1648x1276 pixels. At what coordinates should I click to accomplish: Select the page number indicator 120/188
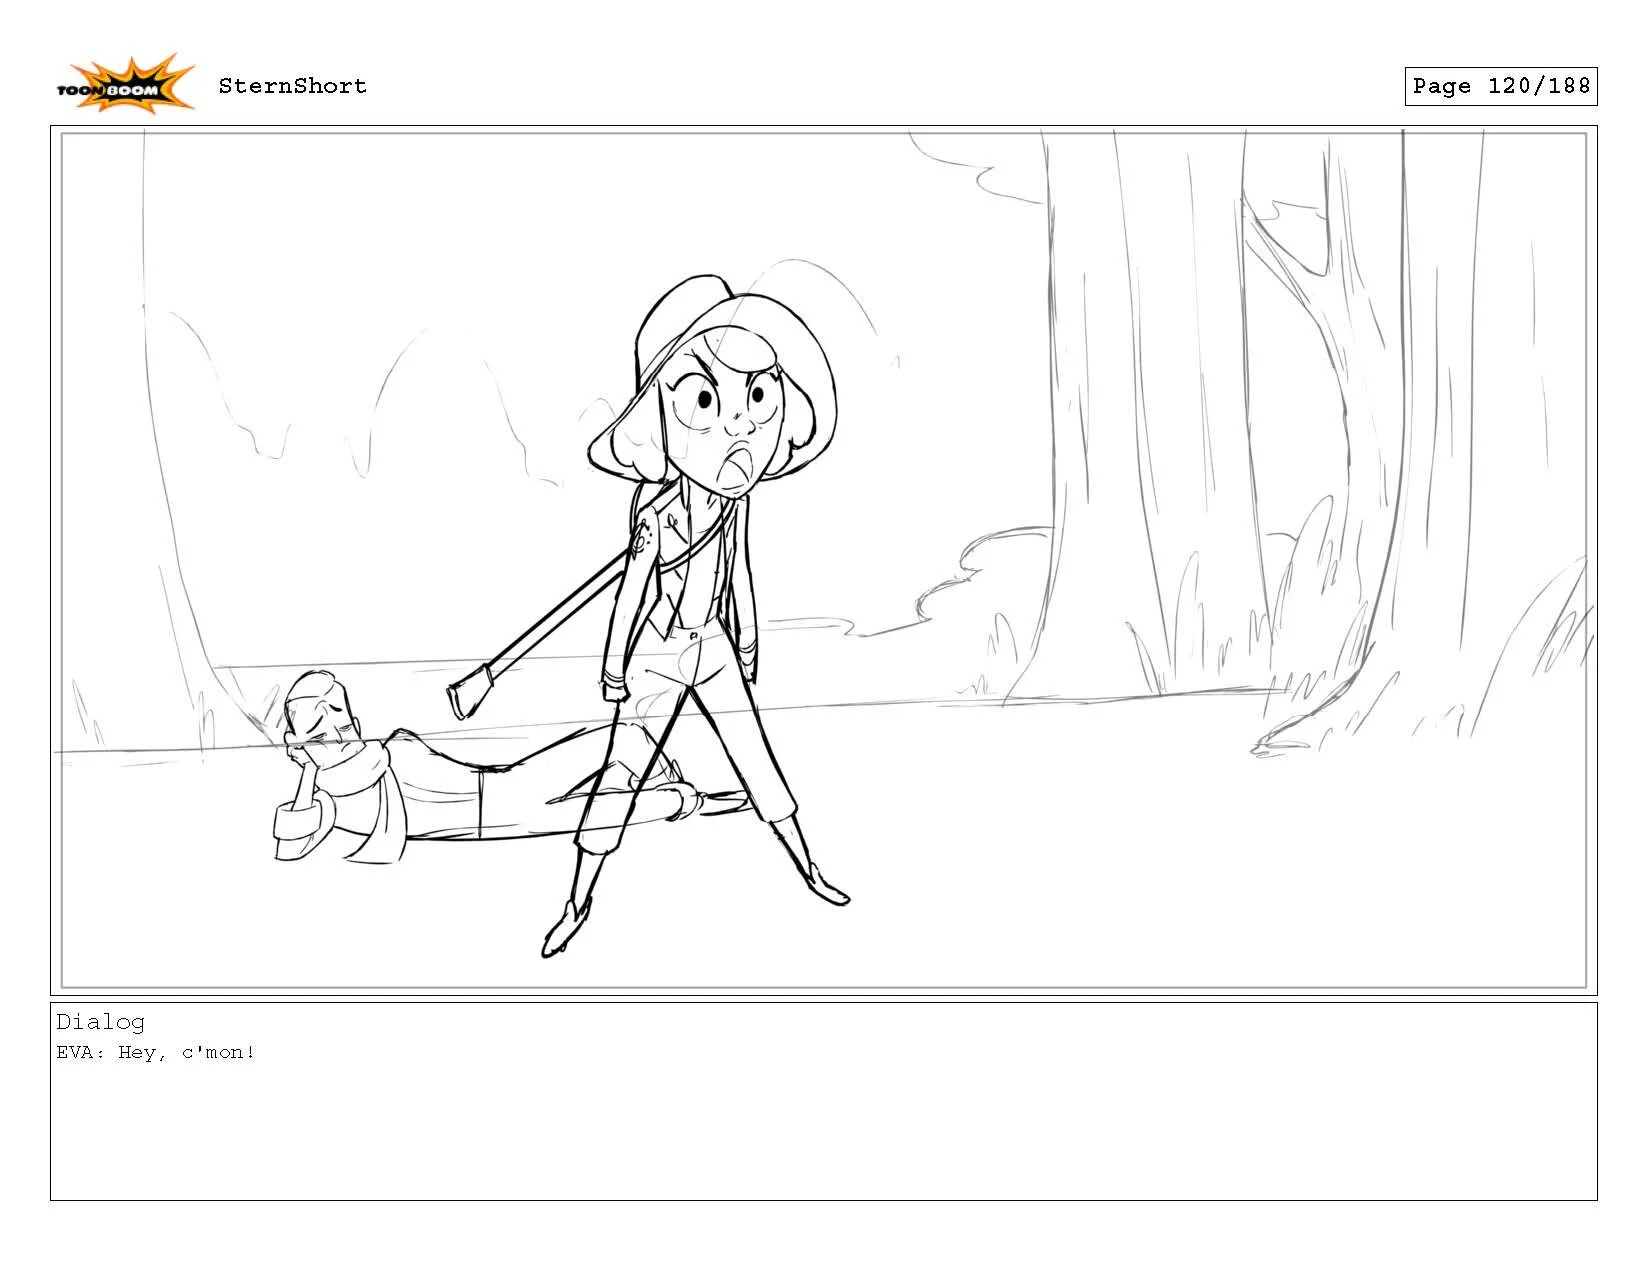[x=1500, y=86]
